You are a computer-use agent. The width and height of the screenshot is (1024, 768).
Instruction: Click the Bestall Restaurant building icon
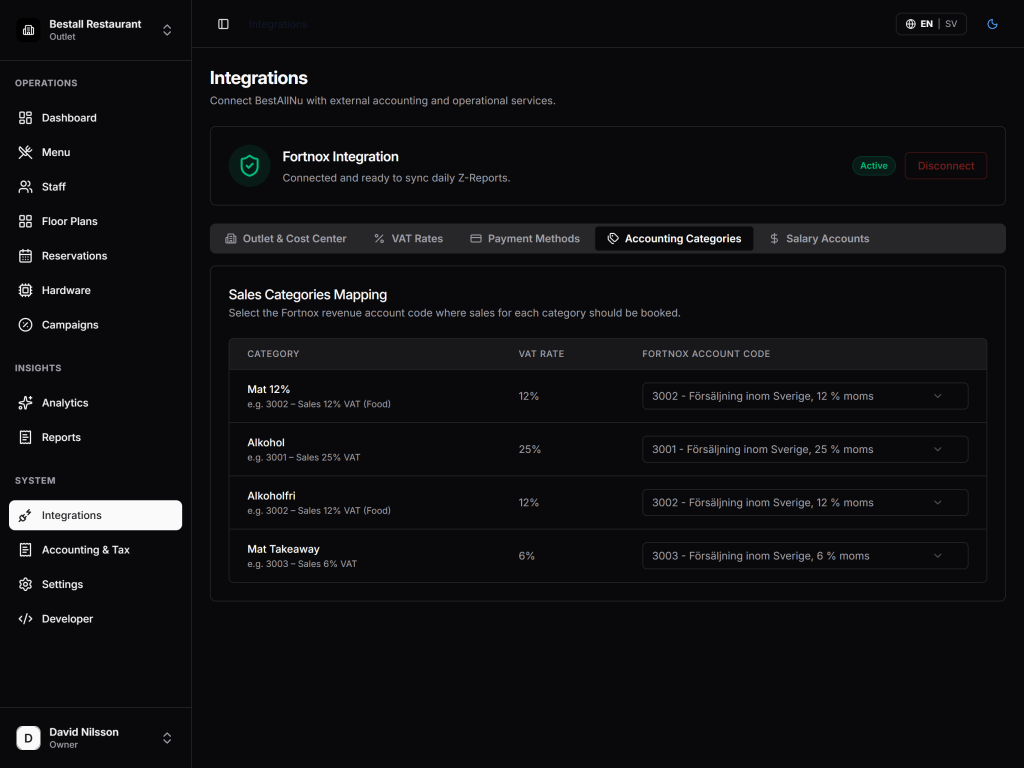(28, 30)
